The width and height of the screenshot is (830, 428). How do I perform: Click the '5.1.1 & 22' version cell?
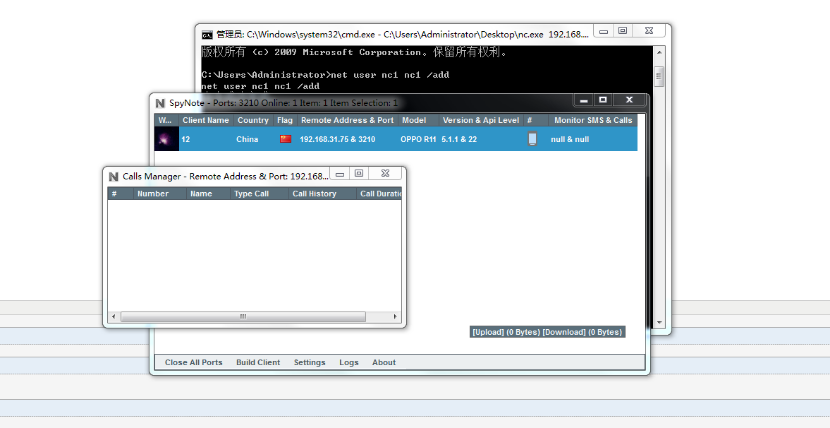click(459, 139)
